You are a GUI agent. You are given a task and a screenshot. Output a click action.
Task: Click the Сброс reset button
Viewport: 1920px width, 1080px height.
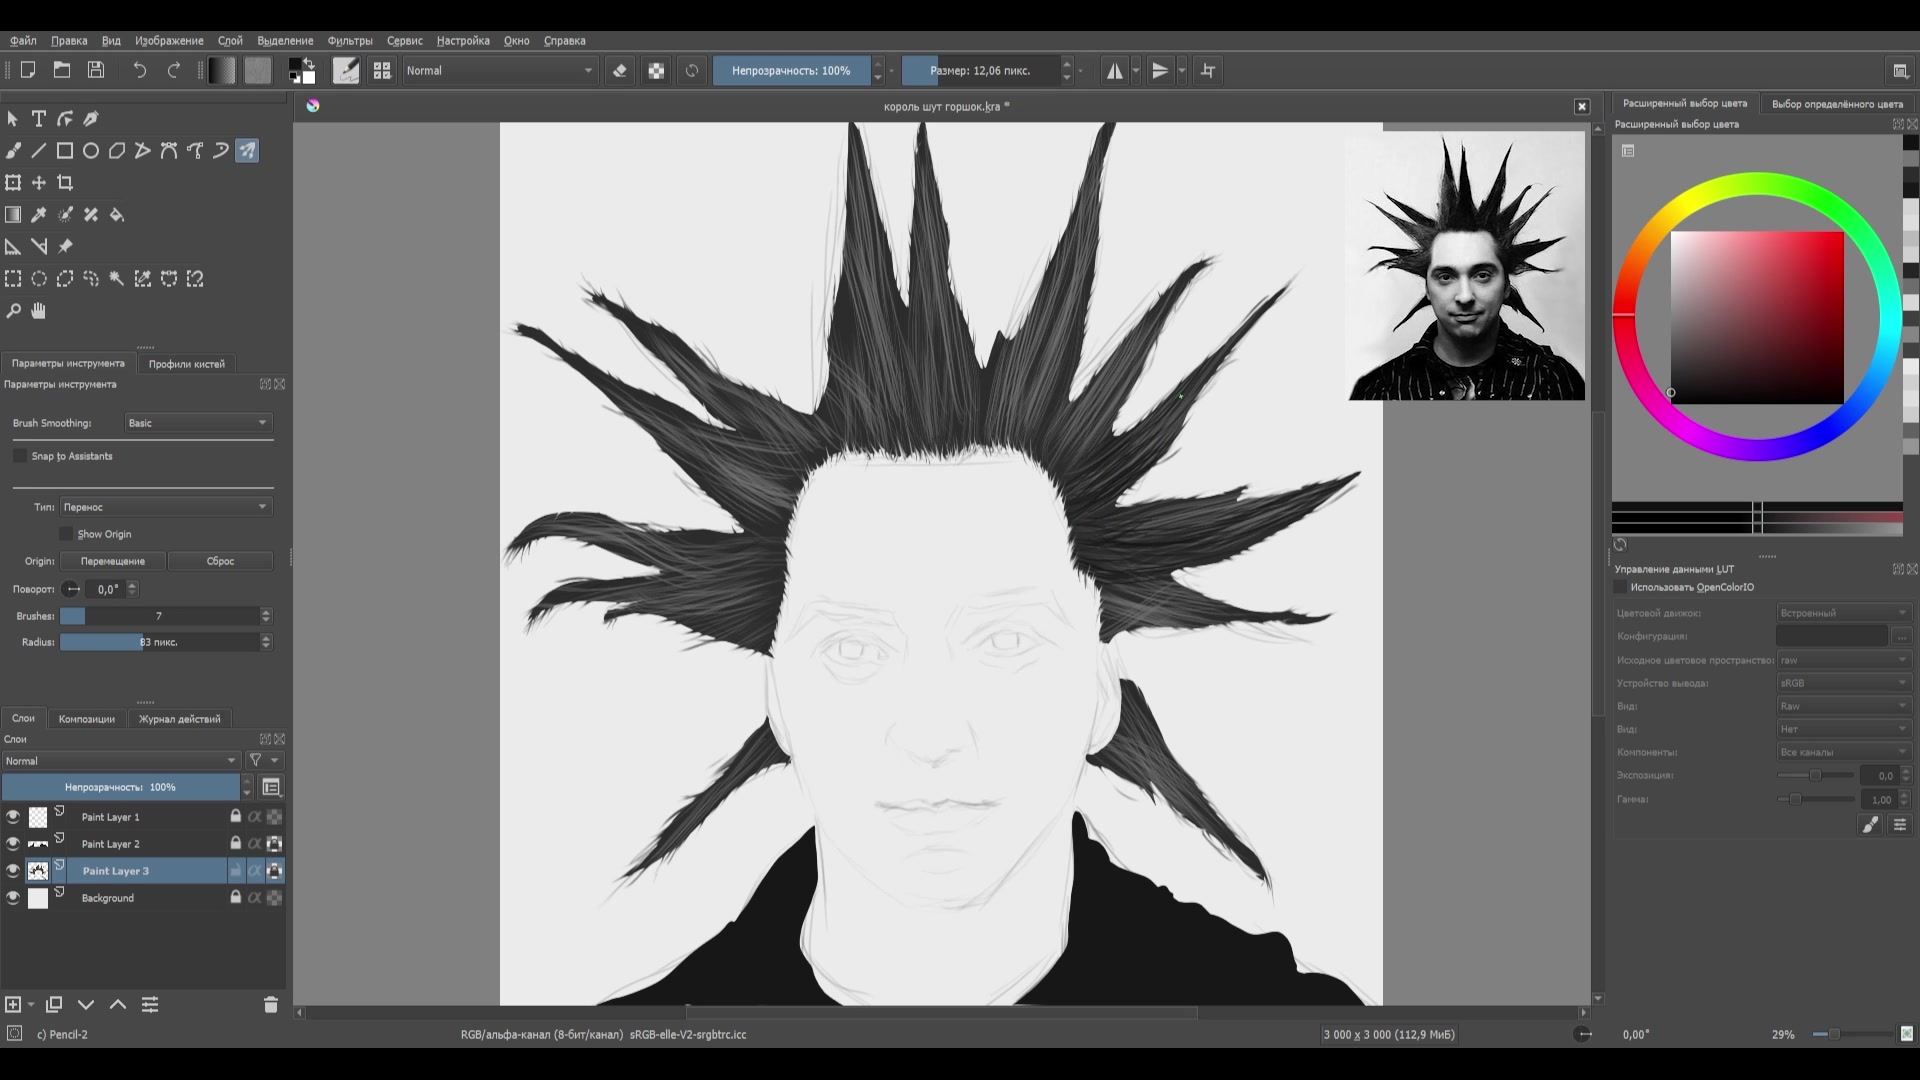[220, 560]
